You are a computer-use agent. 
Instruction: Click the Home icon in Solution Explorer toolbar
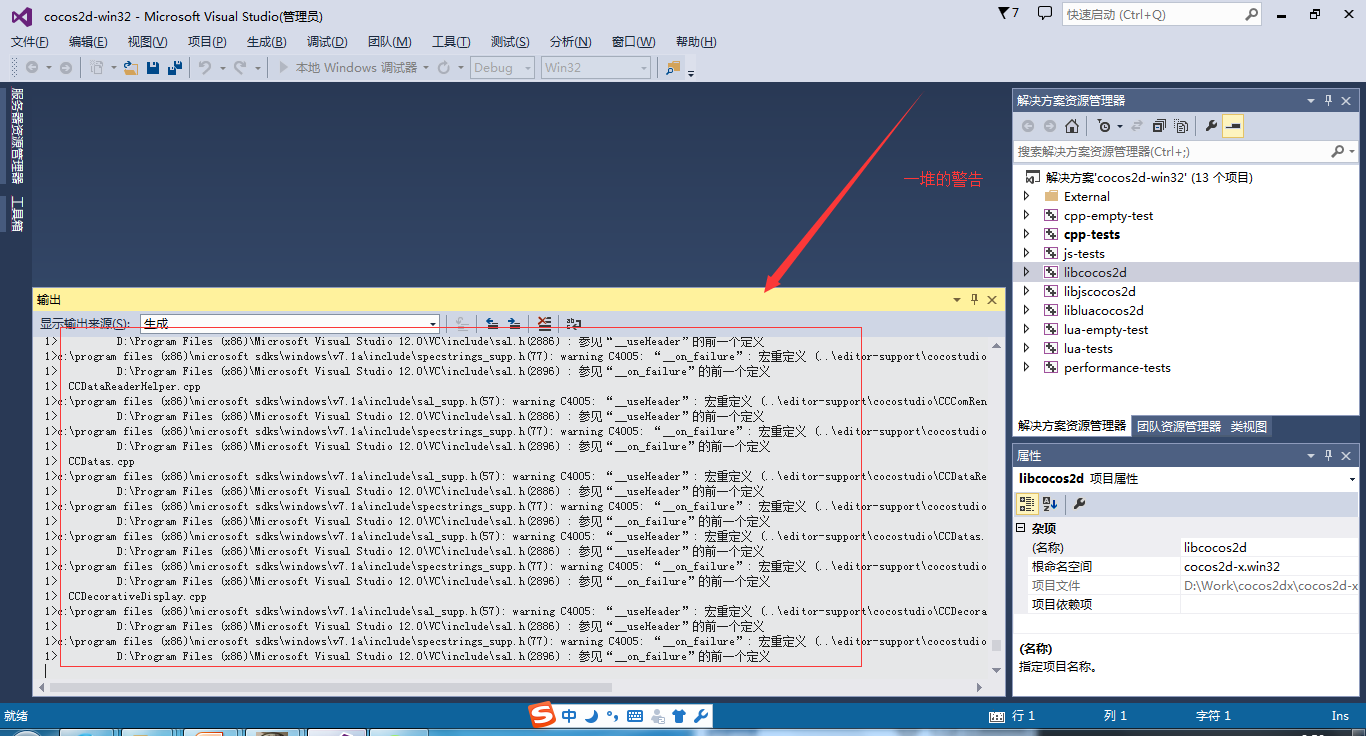[1072, 126]
